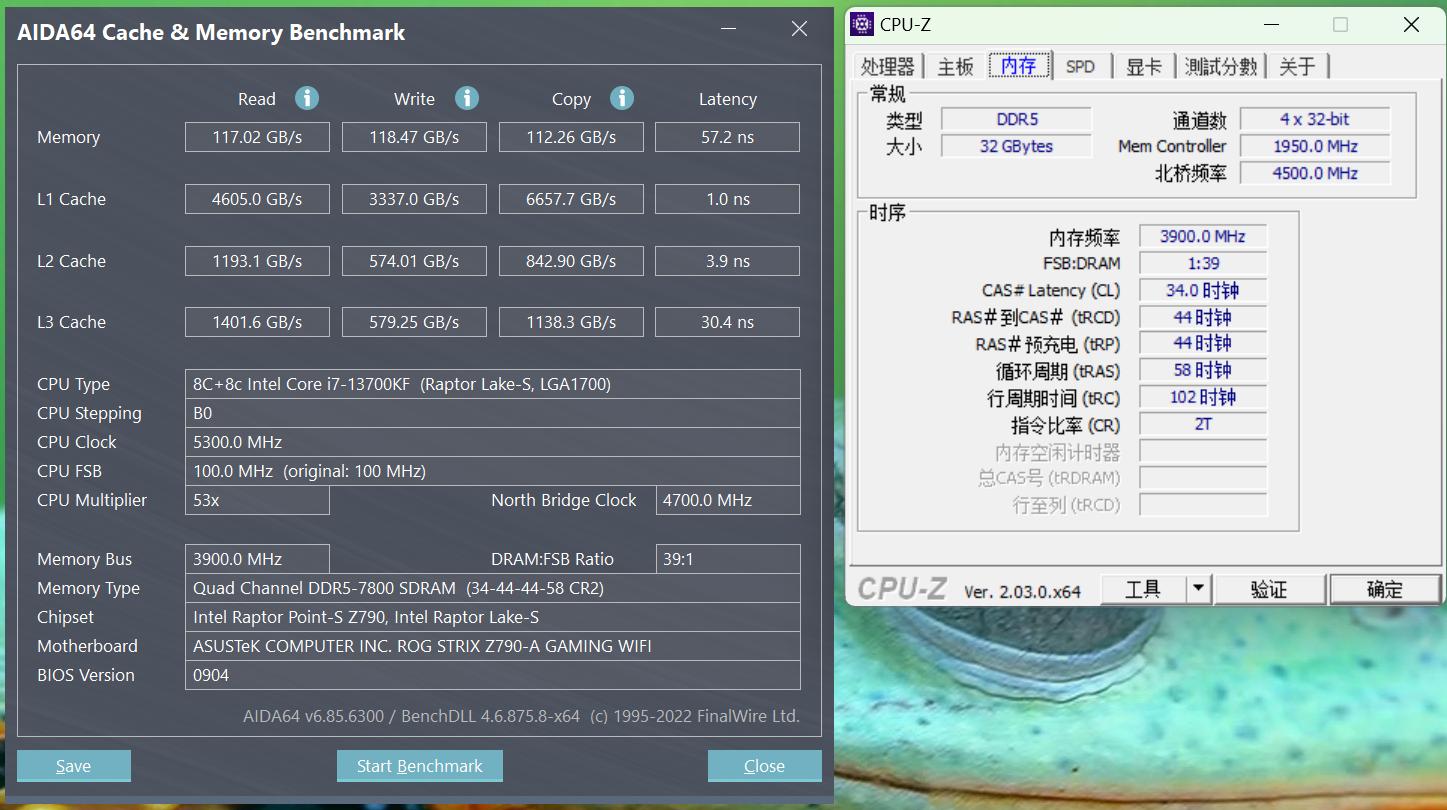Open the 关于 about tab
1447x810 pixels.
[x=1298, y=65]
